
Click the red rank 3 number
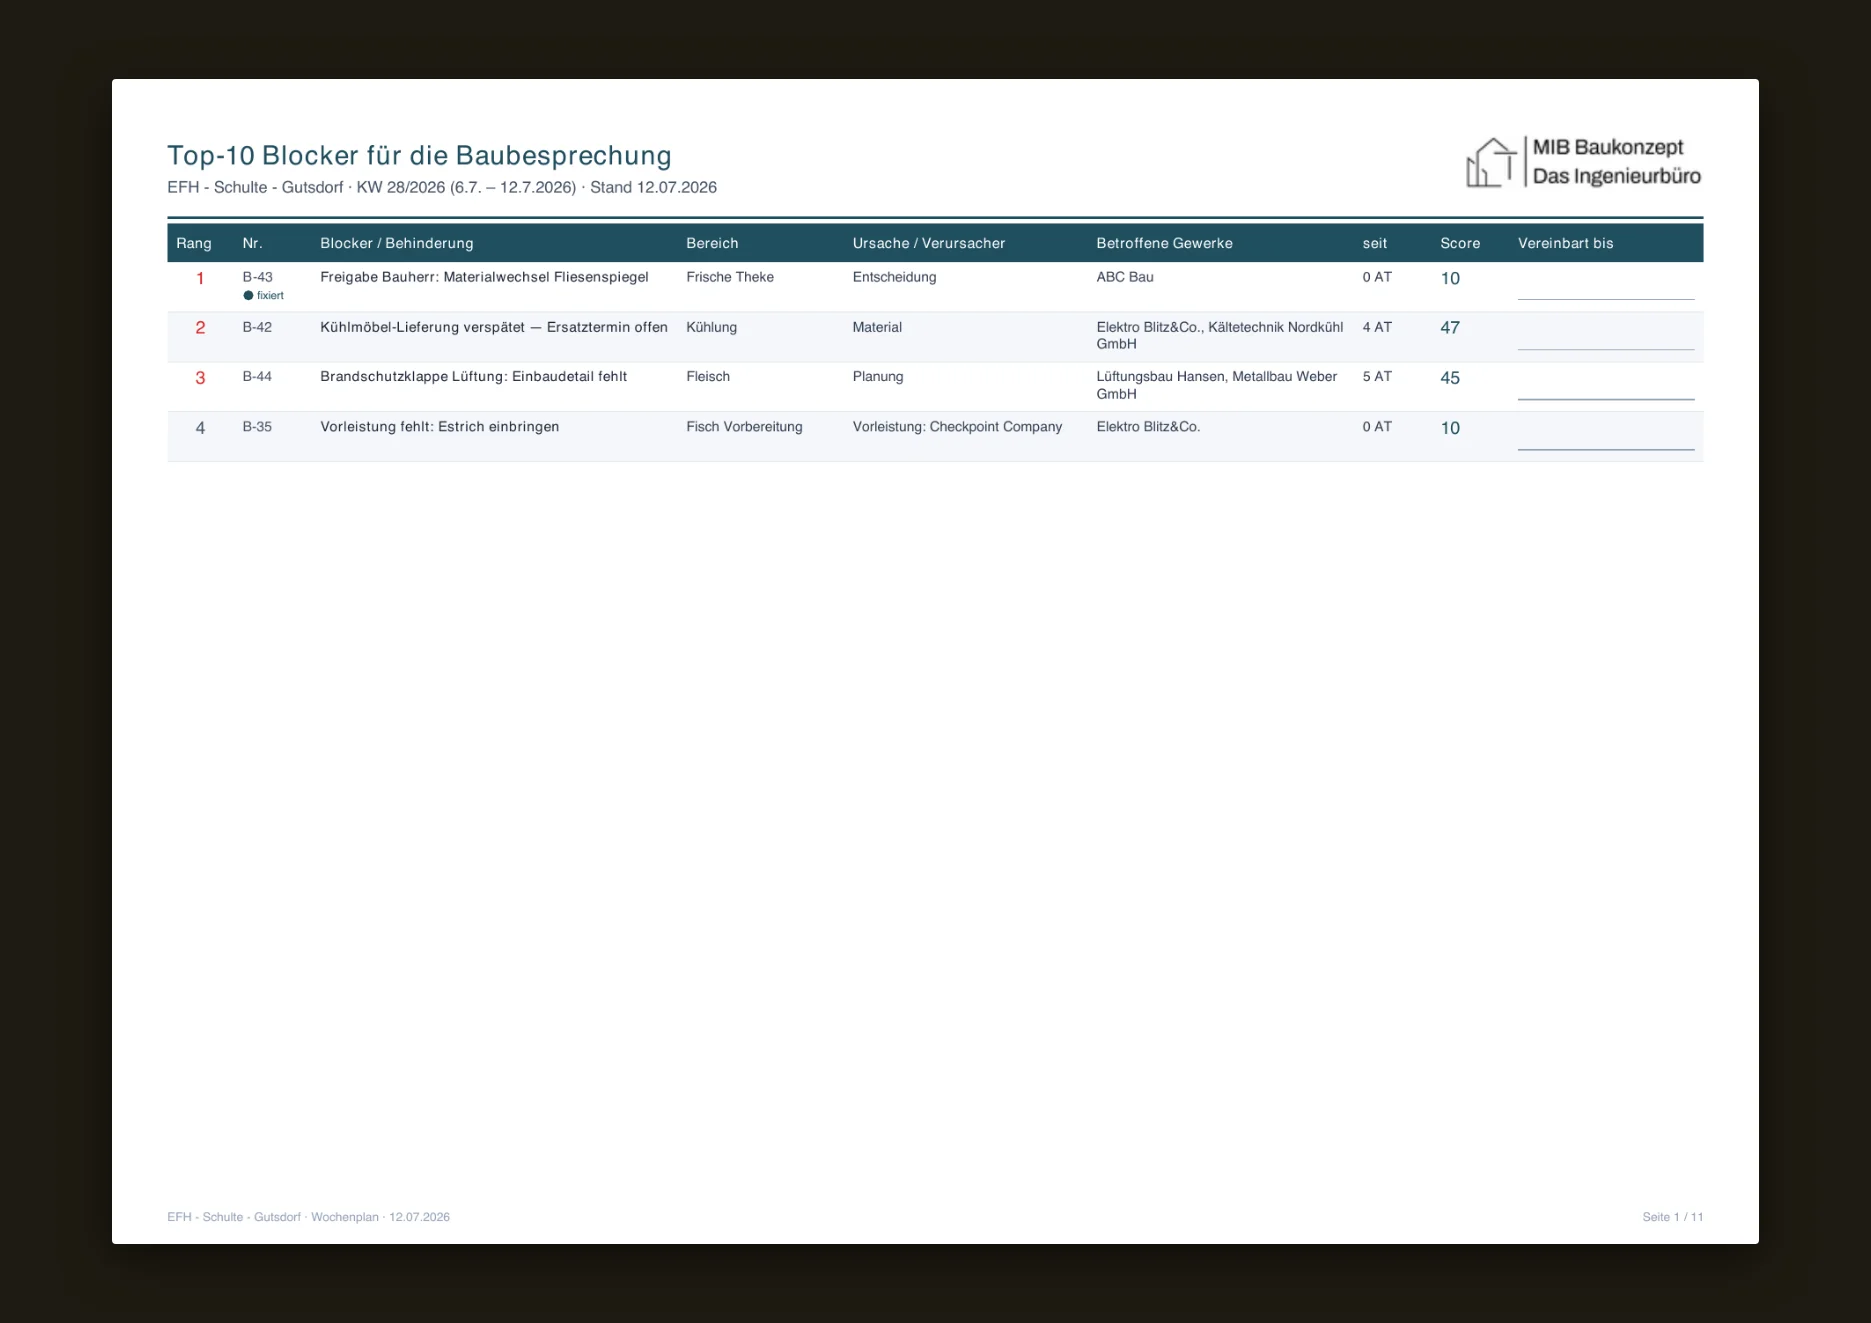[x=200, y=378]
